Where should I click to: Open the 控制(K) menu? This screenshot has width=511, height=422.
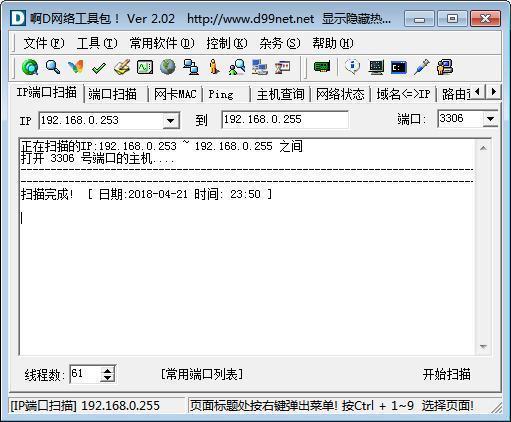point(227,43)
